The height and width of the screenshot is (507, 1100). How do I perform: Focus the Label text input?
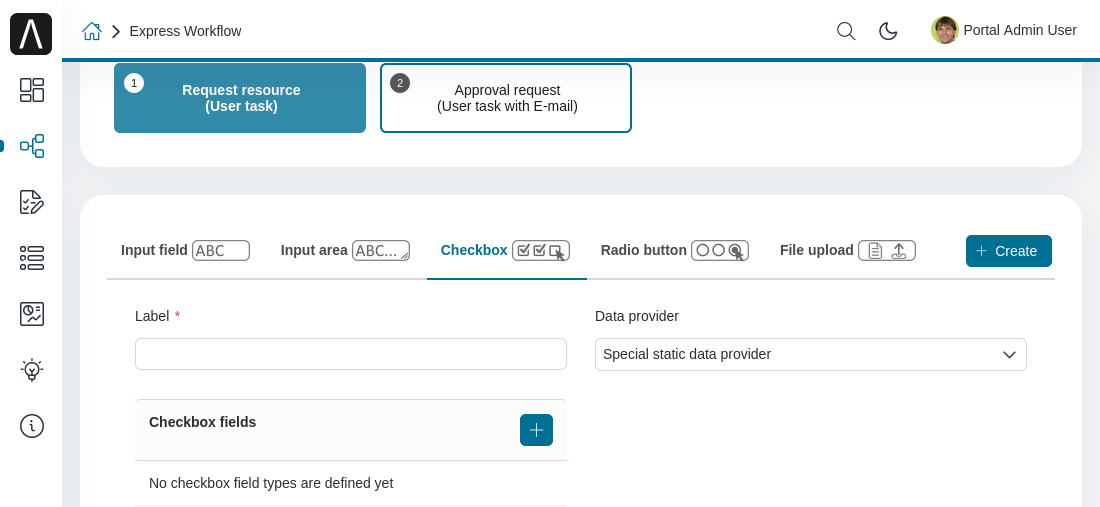click(x=351, y=354)
